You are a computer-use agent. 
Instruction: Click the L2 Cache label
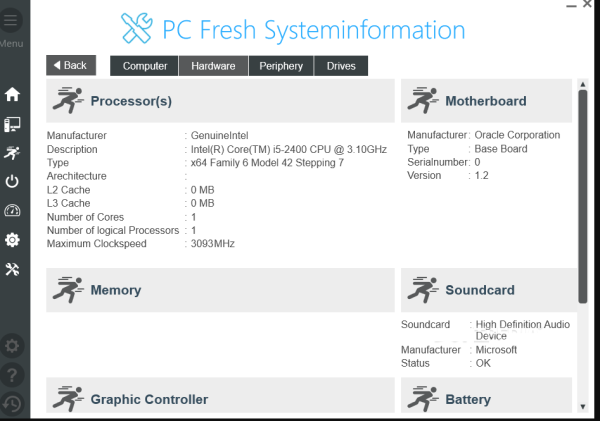point(68,190)
